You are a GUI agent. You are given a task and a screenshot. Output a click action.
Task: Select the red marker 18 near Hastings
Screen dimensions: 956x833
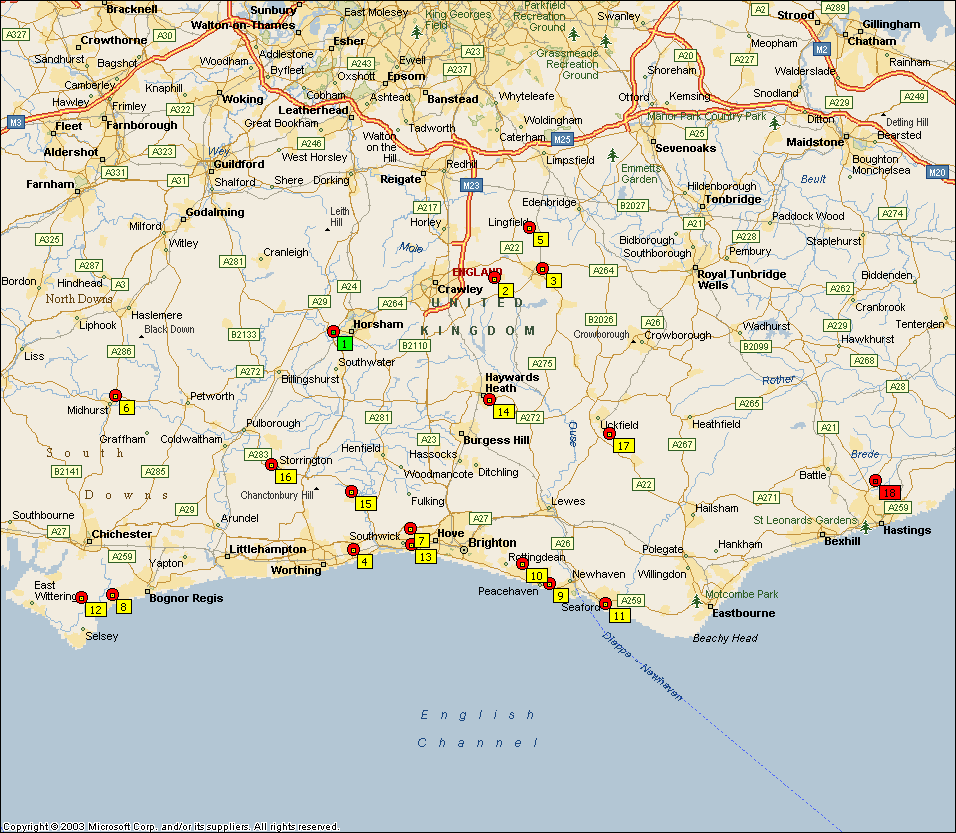[889, 492]
